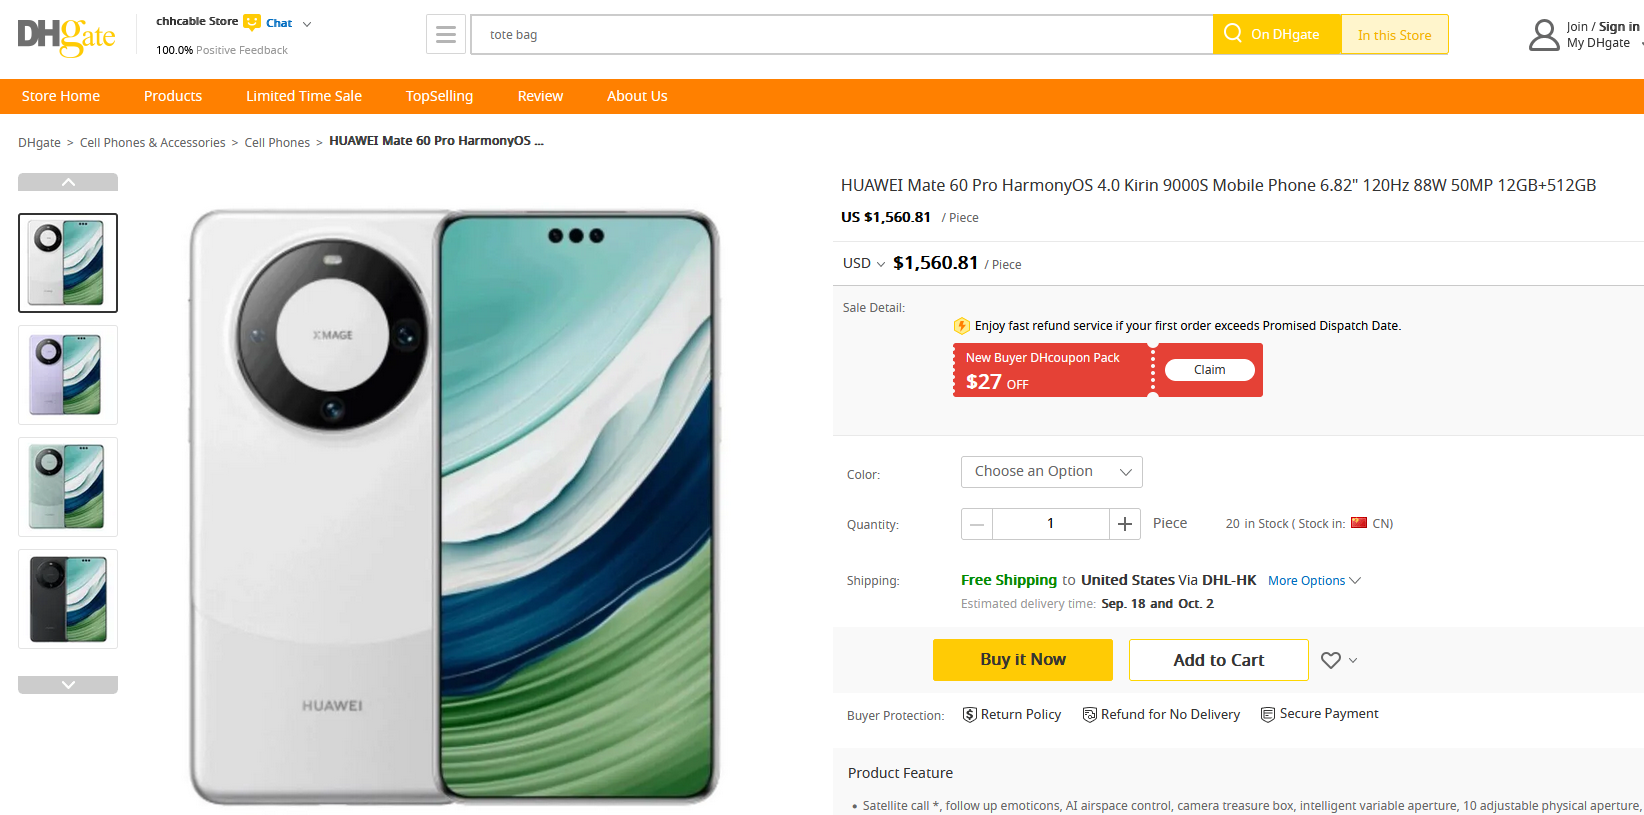Click the Buy it Now button
The height and width of the screenshot is (815, 1644).
(1023, 660)
